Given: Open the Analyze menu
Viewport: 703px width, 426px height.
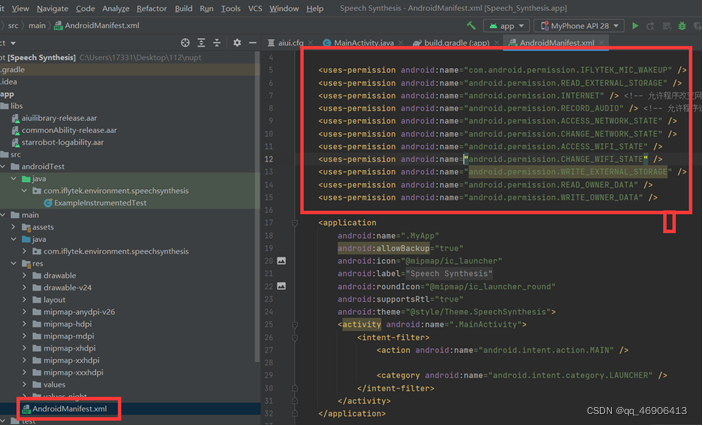Looking at the screenshot, I should pyautogui.click(x=116, y=9).
